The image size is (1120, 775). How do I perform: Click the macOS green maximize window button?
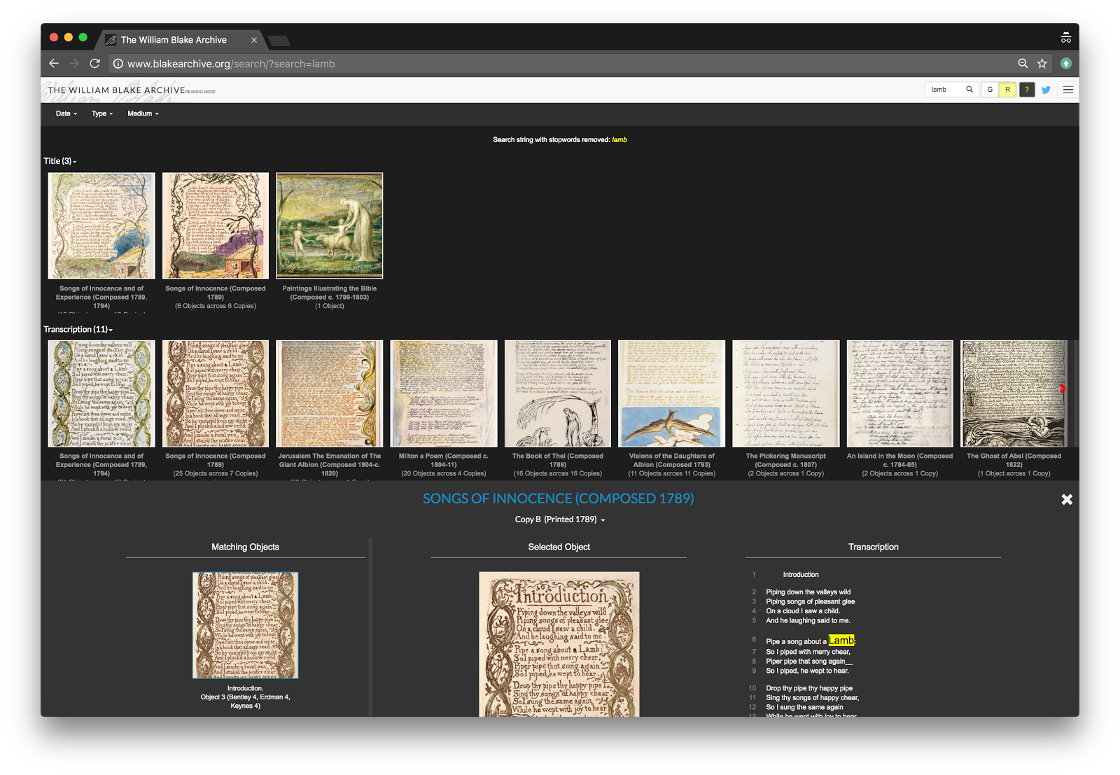[x=83, y=37]
